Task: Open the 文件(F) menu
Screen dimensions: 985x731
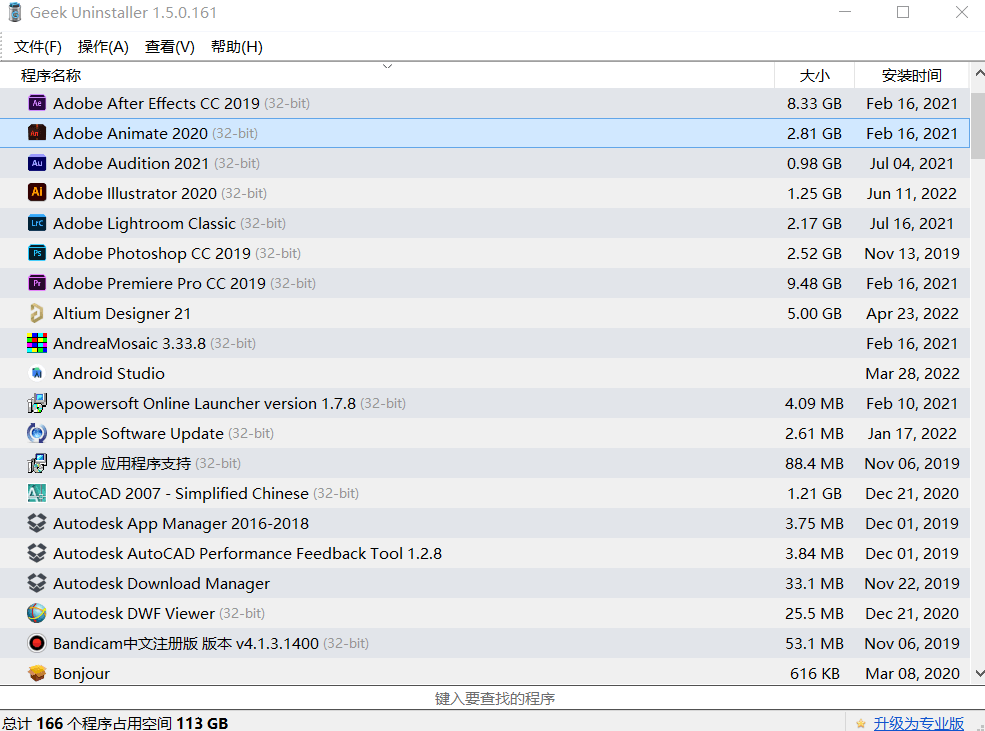Action: (x=37, y=46)
